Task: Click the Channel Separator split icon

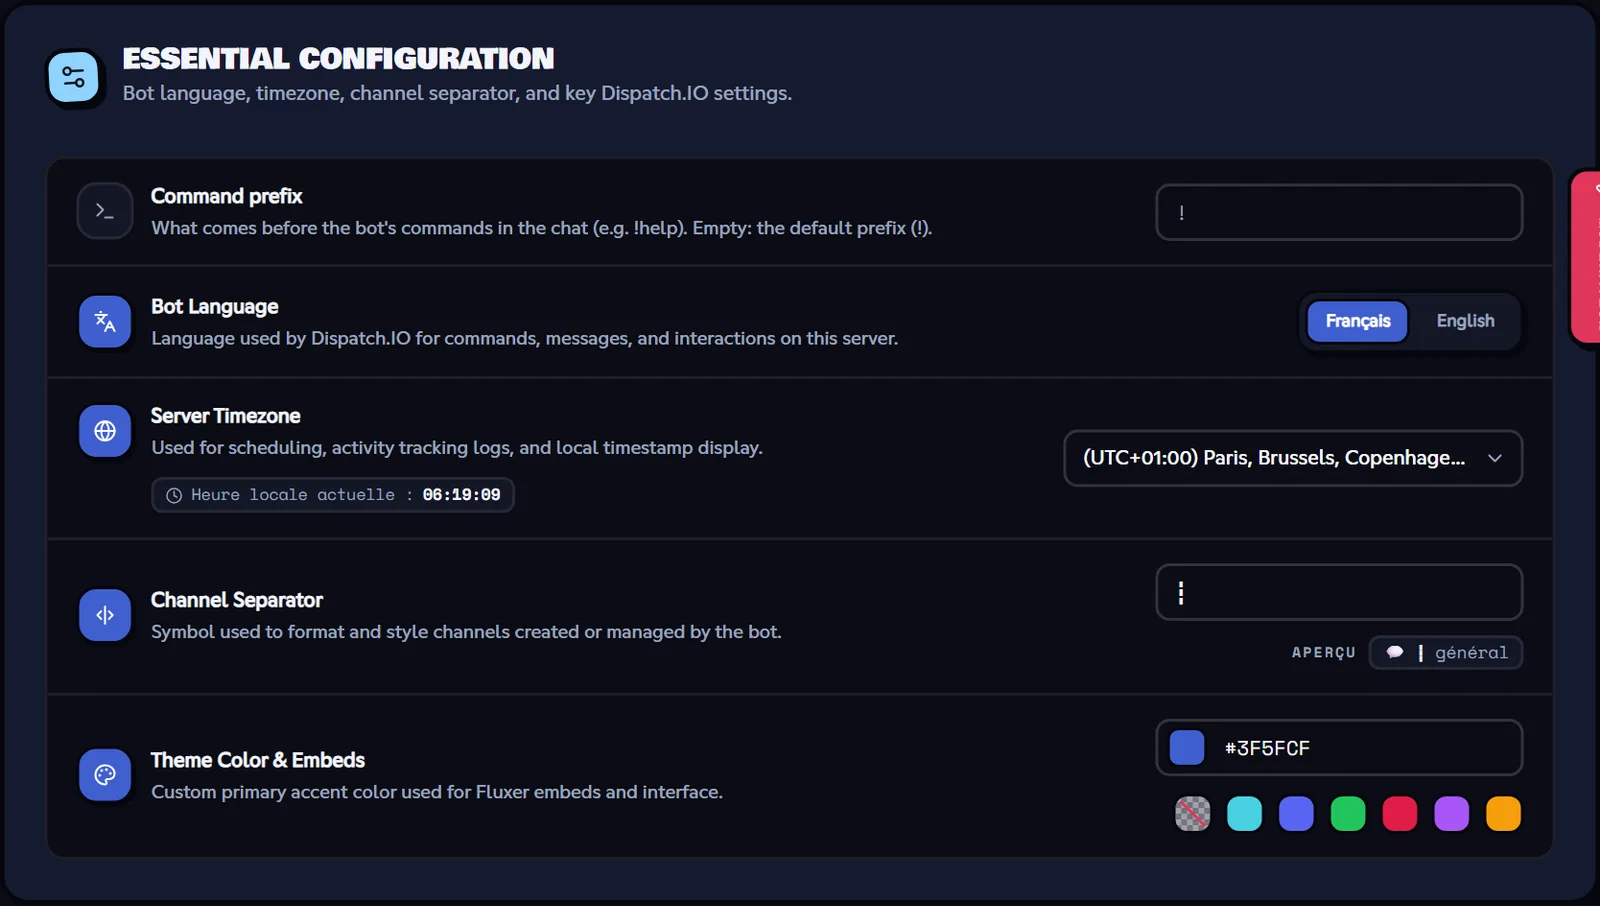Action: [x=105, y=615]
